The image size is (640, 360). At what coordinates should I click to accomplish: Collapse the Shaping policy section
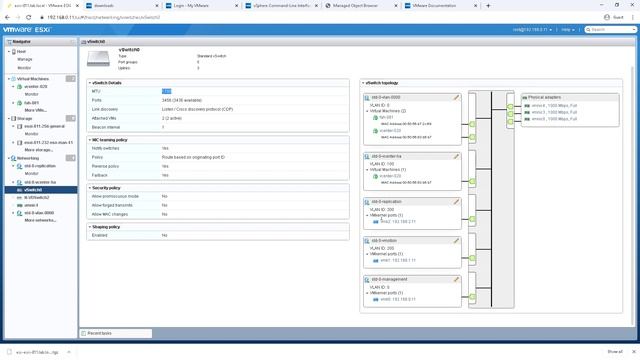90,227
